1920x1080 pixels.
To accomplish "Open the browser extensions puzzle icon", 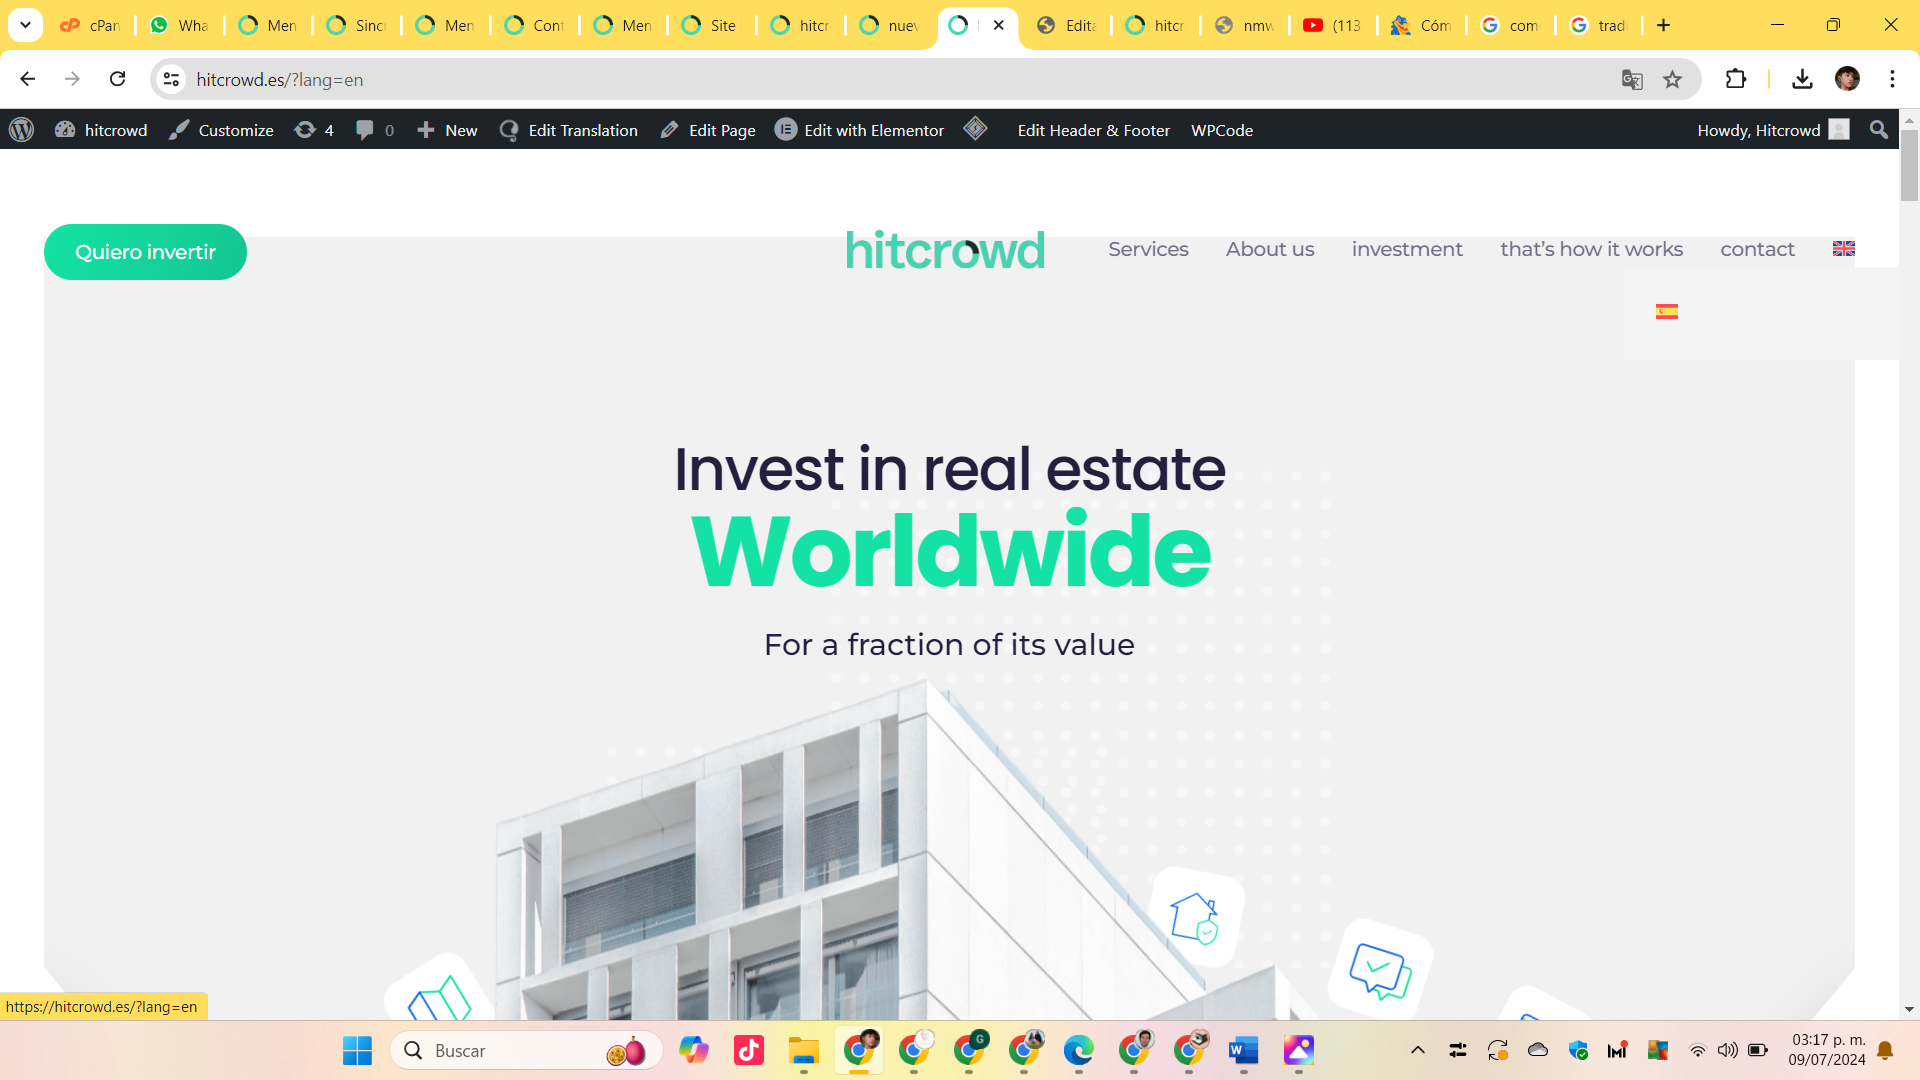I will coord(1736,79).
